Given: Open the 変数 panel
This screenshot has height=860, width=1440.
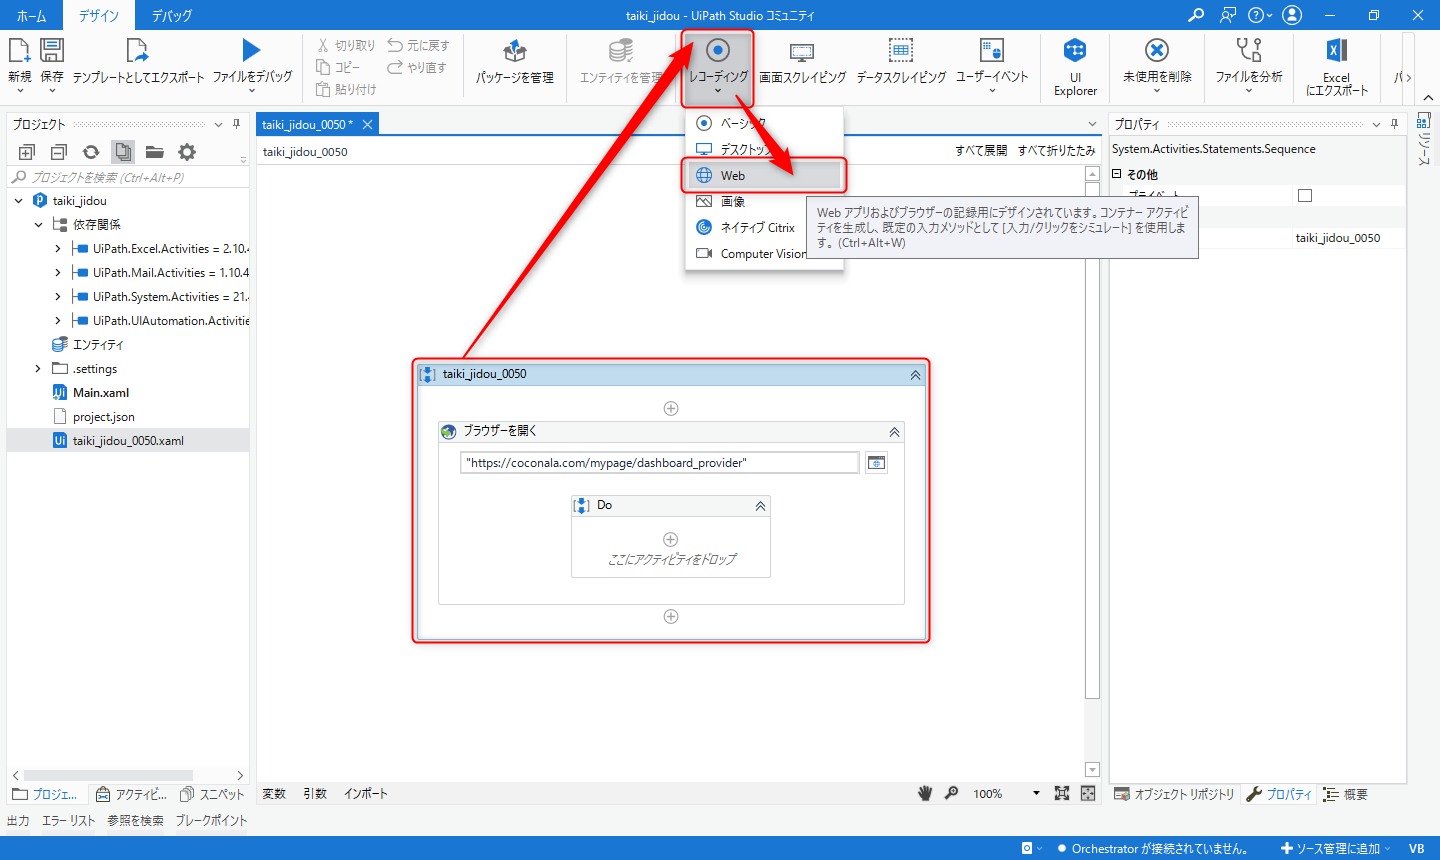Looking at the screenshot, I should point(274,793).
